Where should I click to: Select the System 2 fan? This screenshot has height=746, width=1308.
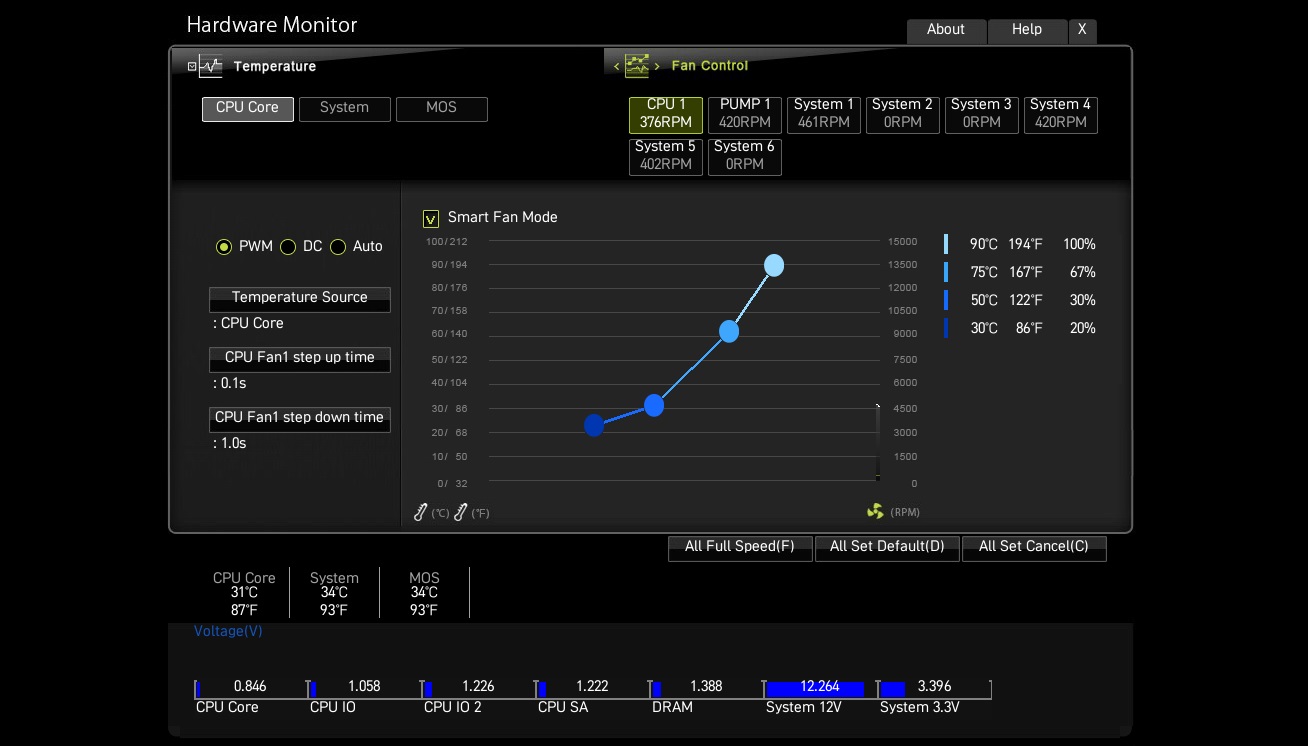click(x=903, y=114)
